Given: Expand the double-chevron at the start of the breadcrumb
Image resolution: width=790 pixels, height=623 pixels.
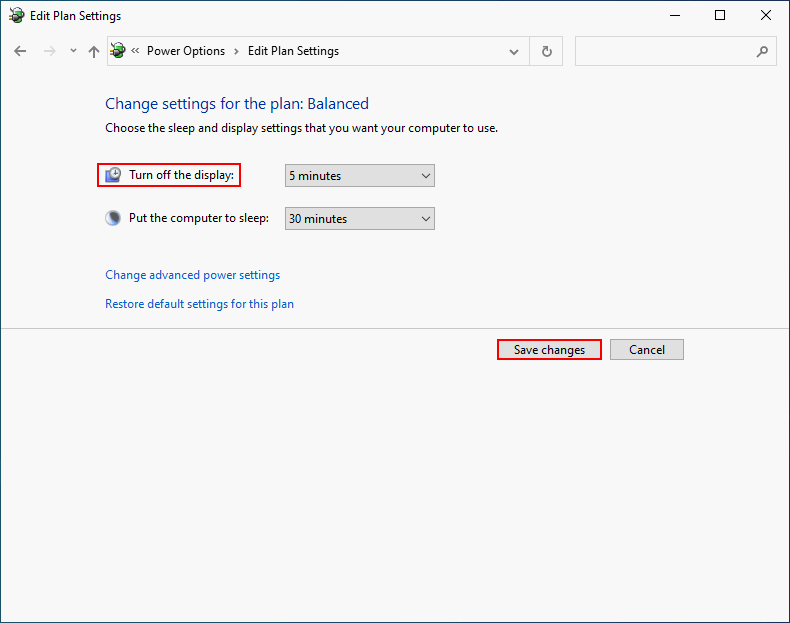Looking at the screenshot, I should pyautogui.click(x=135, y=51).
